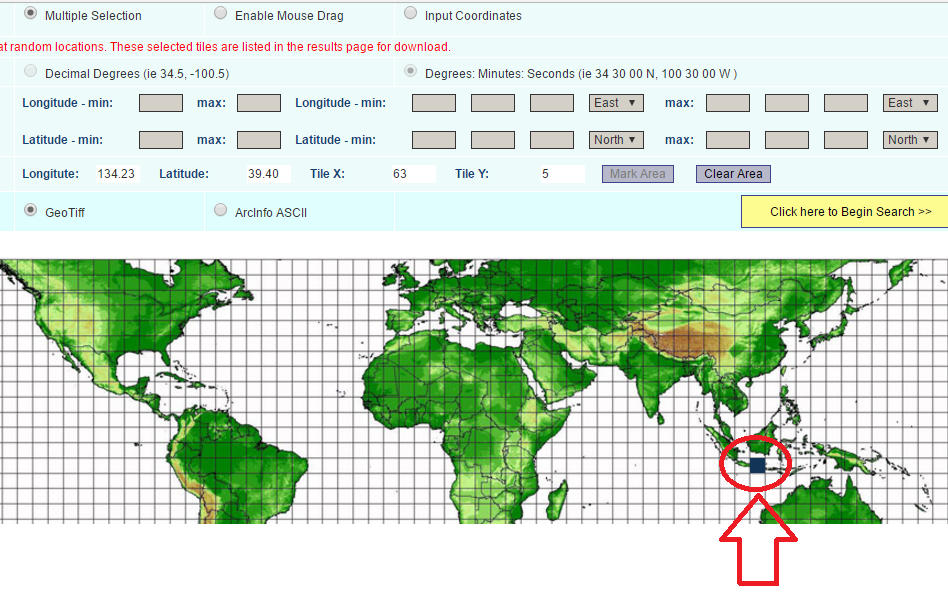Choose "Decimal Degrees" coordinate format
Viewport: 948px width, 596px height.
(31, 72)
